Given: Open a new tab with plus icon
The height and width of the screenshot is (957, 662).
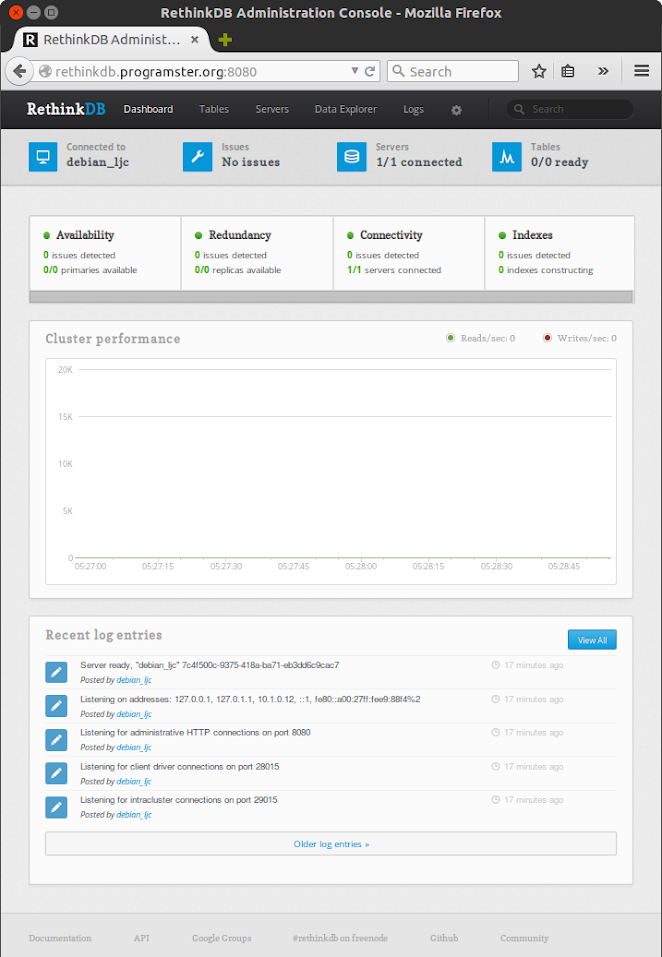Looking at the screenshot, I should pyautogui.click(x=225, y=40).
